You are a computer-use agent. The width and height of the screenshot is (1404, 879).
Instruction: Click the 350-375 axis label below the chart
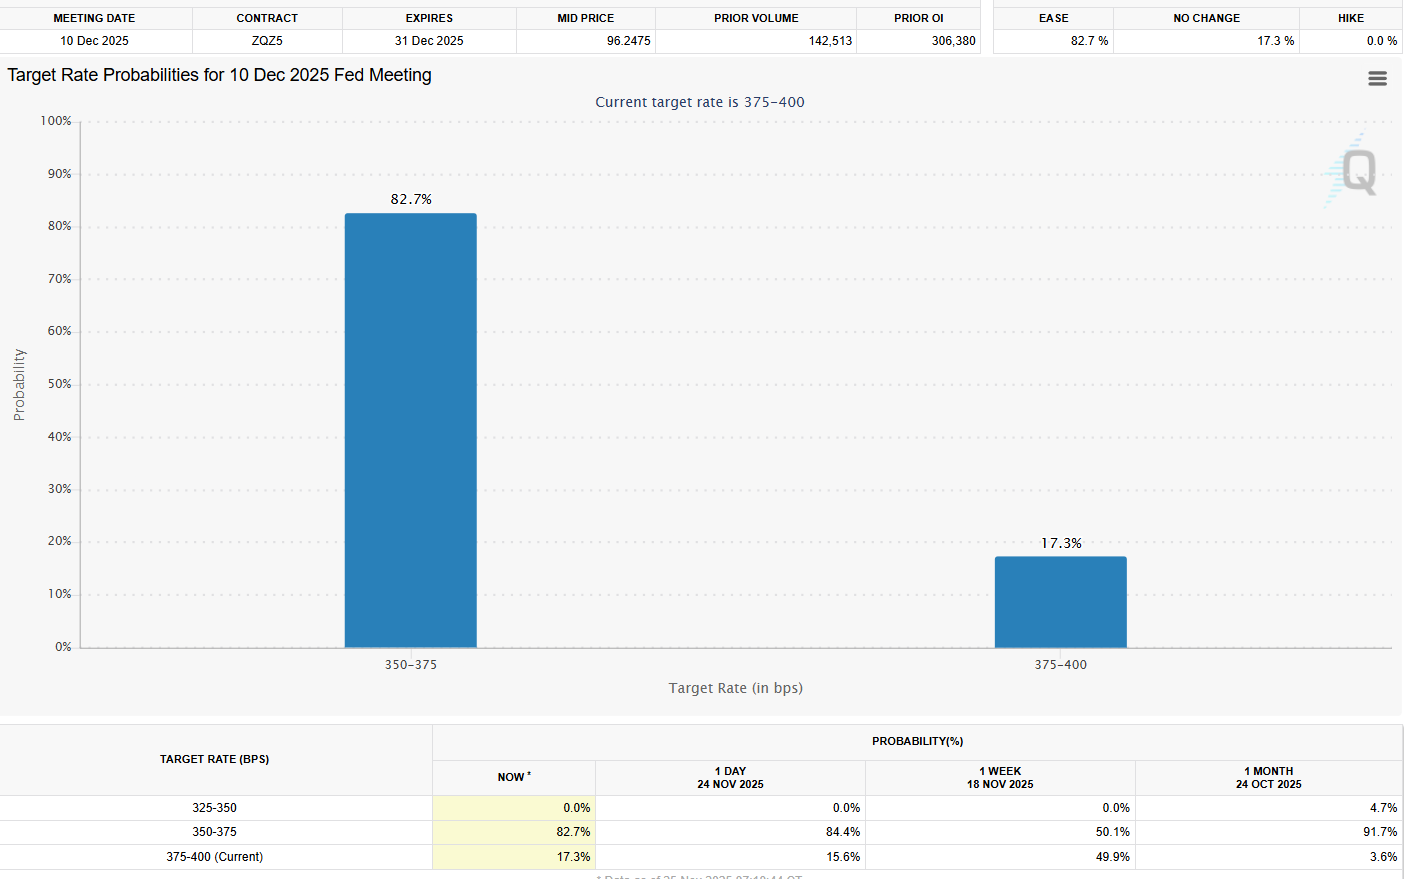410,664
